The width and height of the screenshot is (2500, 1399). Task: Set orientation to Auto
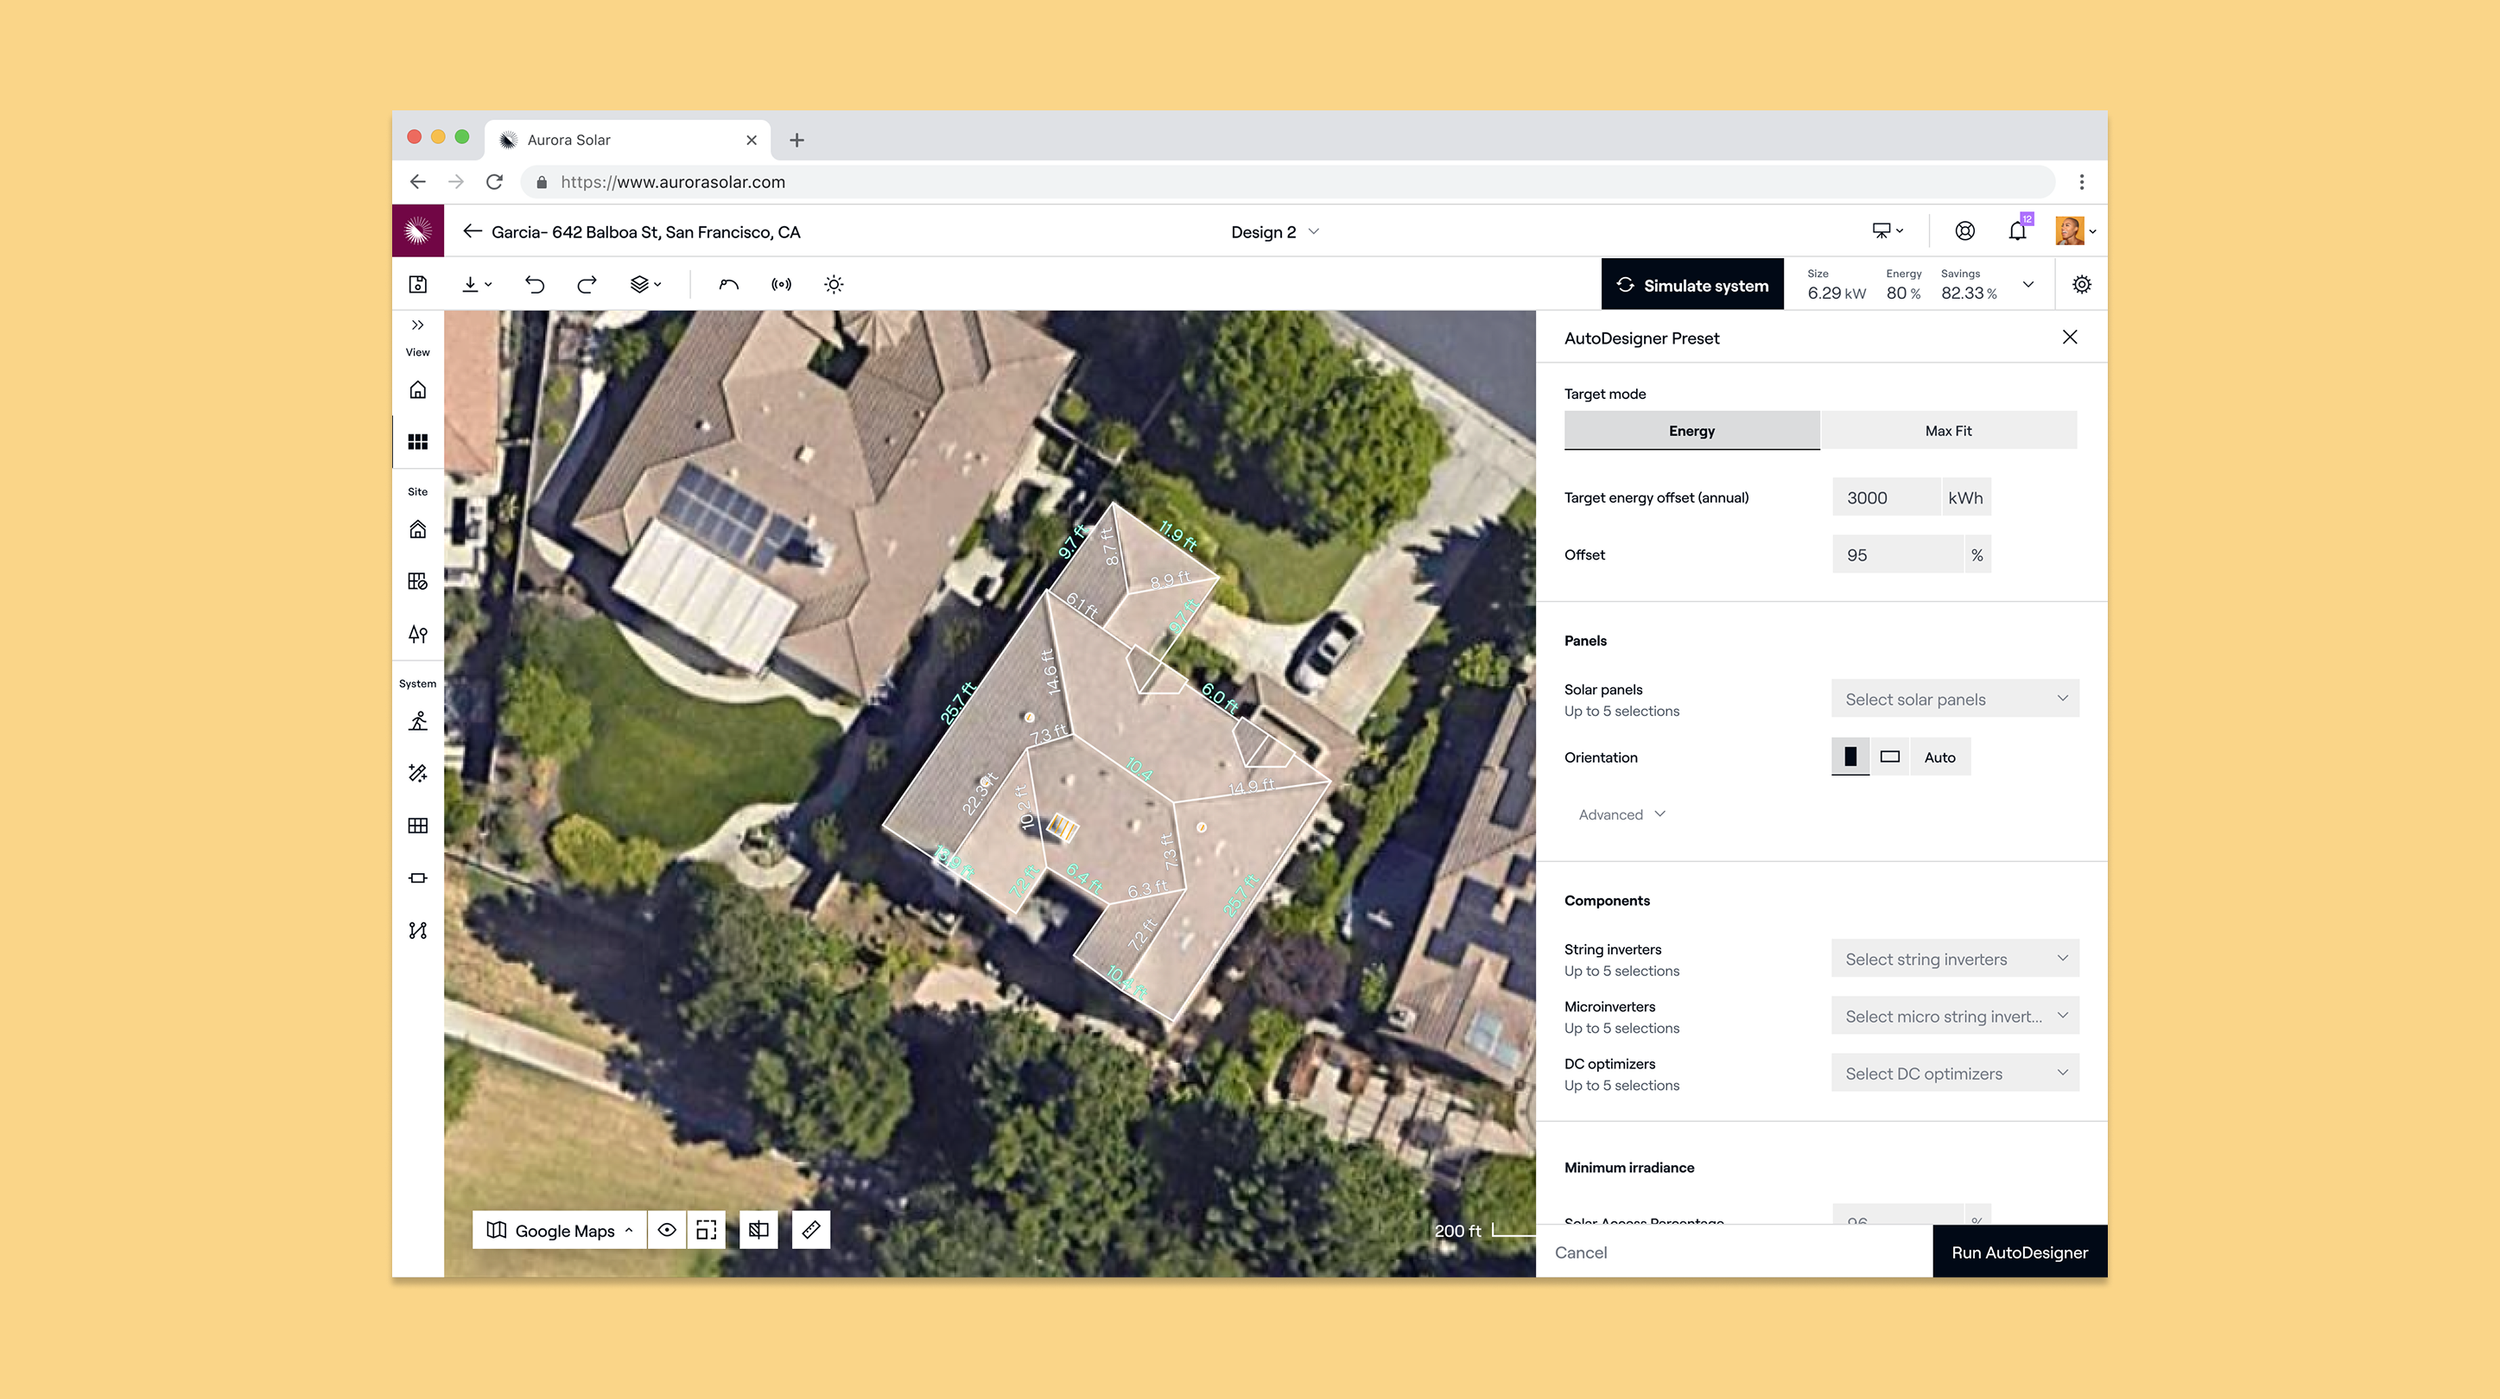[1939, 757]
